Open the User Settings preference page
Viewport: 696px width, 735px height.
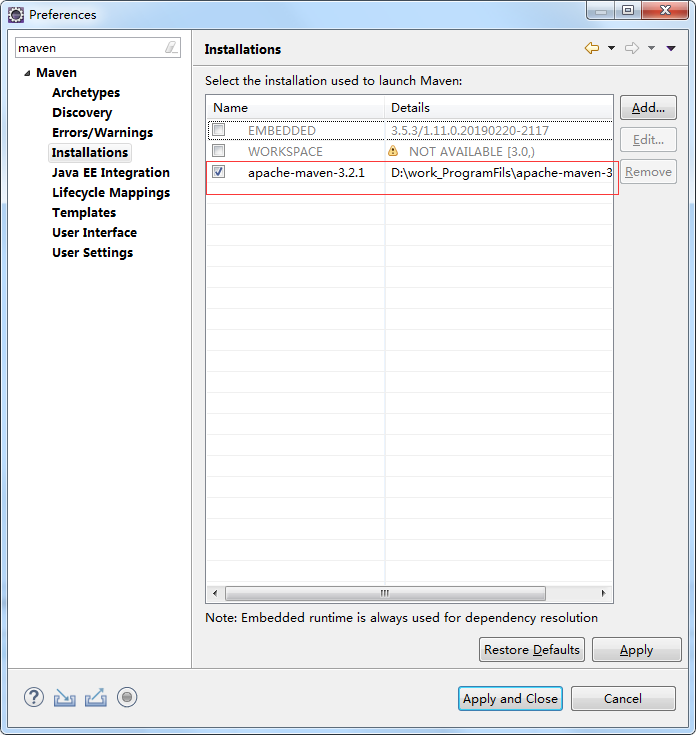tap(92, 253)
